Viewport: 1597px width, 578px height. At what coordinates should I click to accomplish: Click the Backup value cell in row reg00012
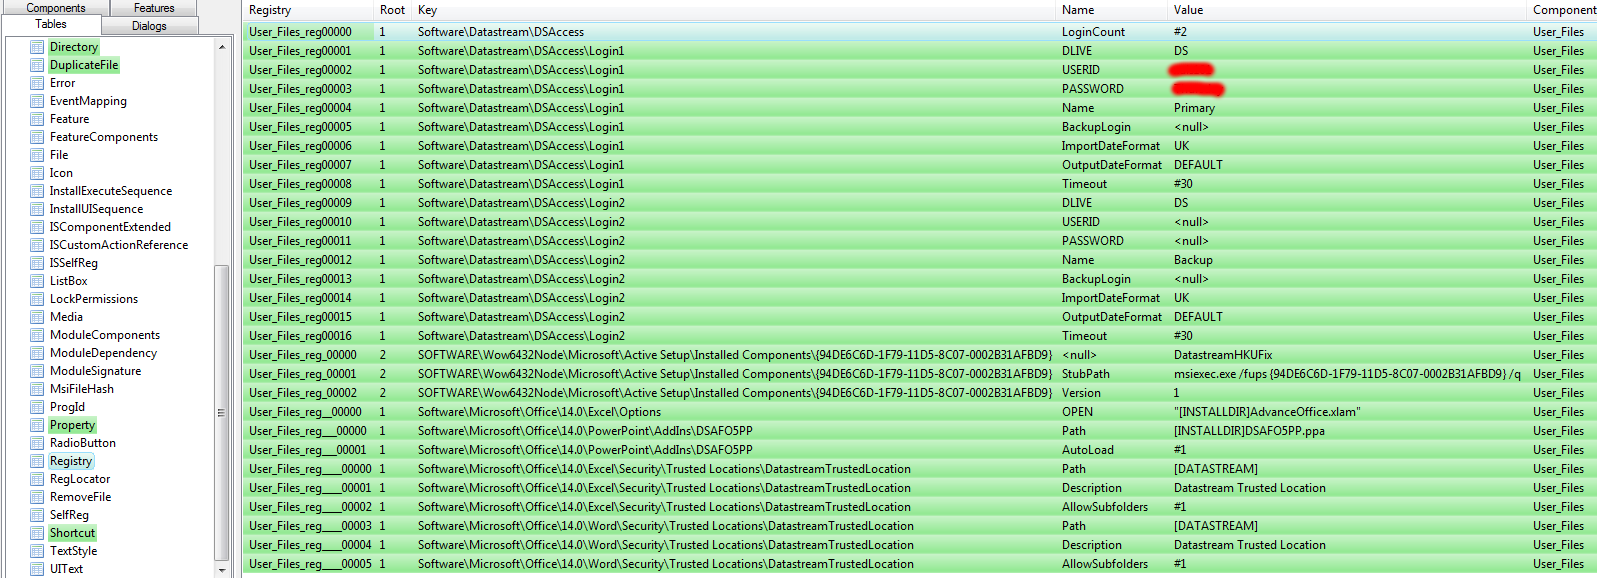click(x=1193, y=260)
